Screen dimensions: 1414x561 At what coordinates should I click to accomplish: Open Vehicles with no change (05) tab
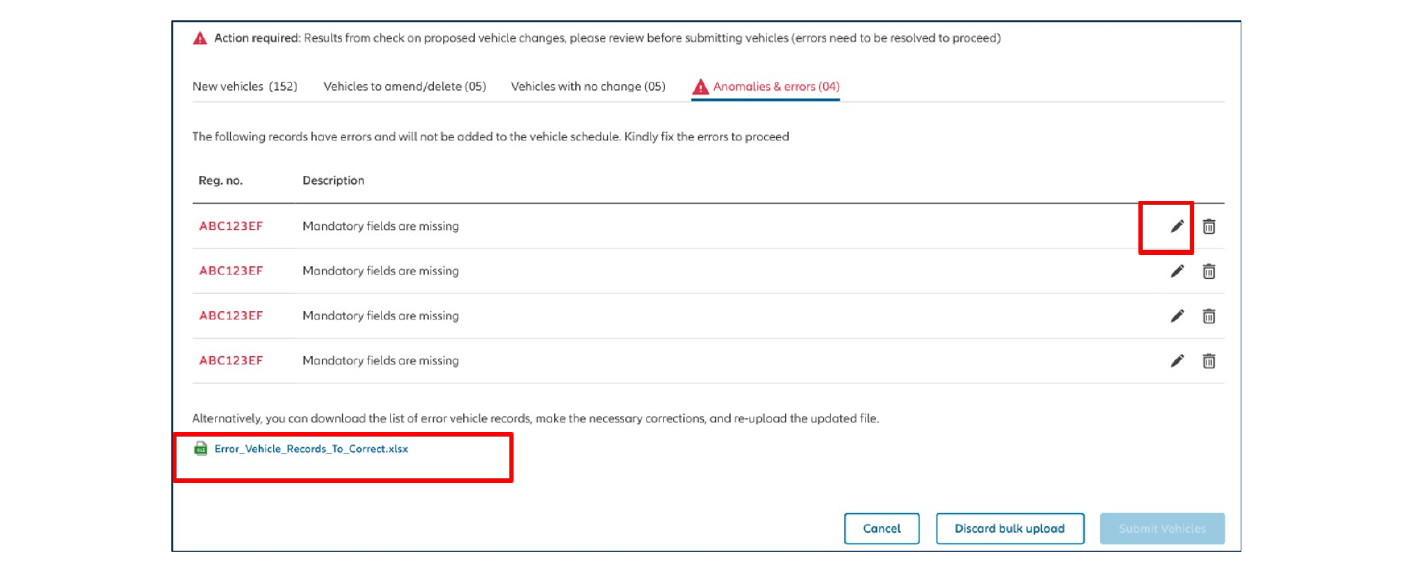pos(588,87)
